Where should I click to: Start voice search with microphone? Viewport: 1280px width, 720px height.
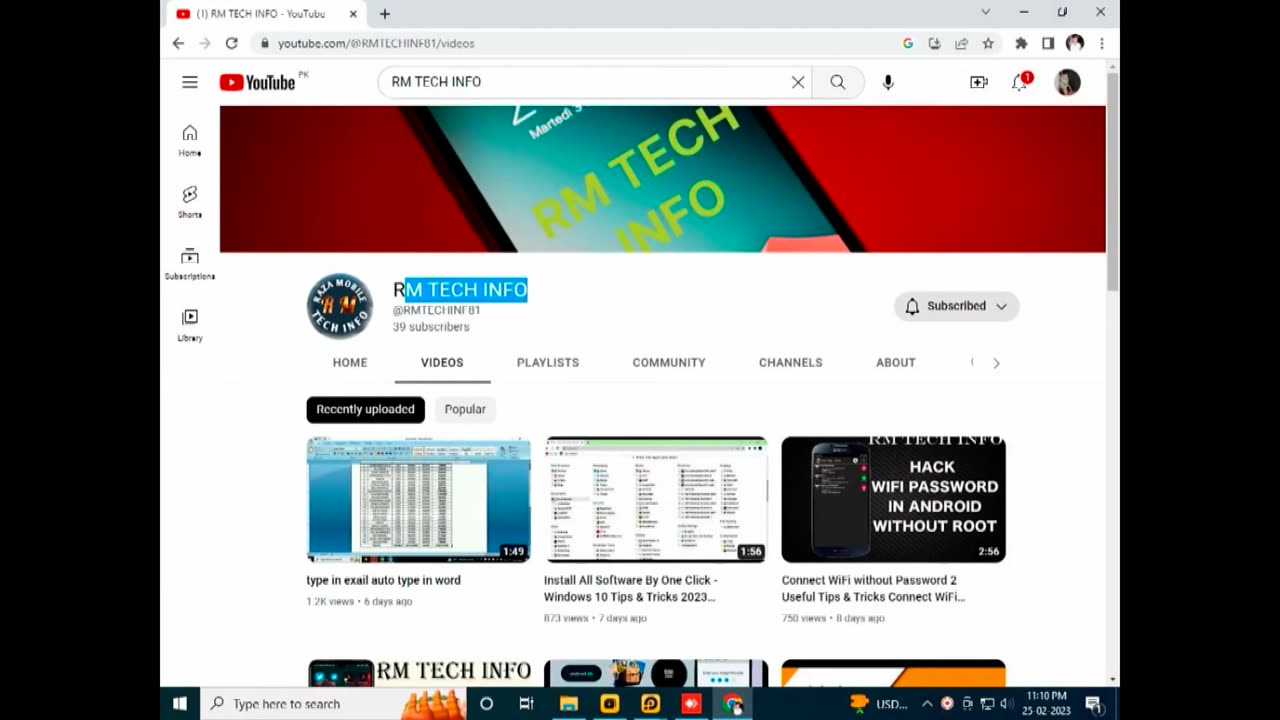[888, 82]
